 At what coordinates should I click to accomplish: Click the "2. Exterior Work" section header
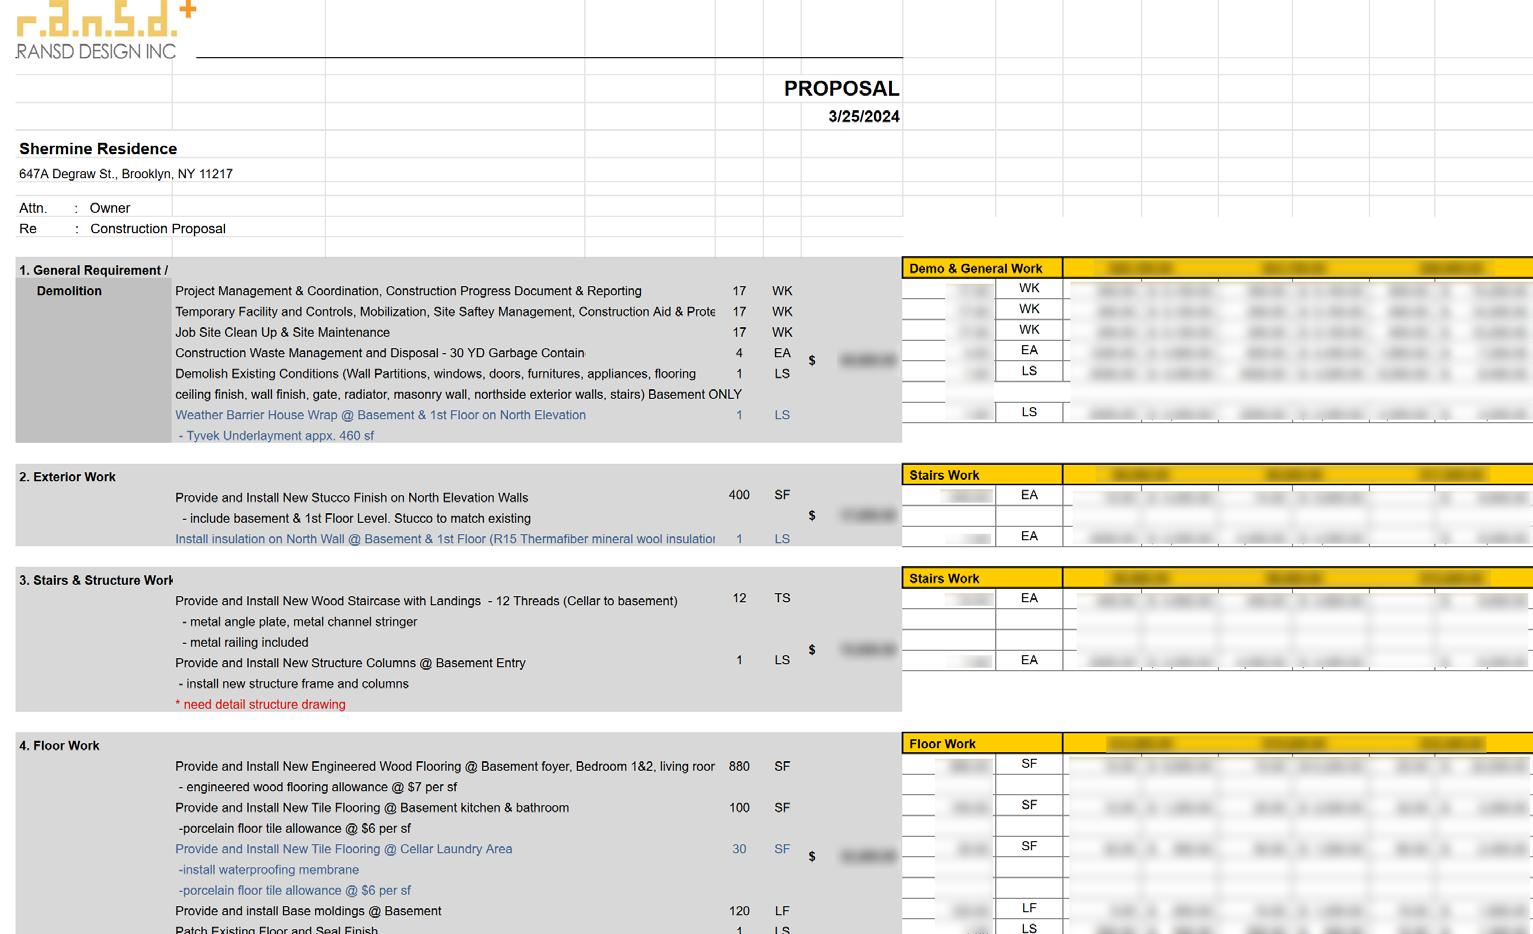(x=67, y=477)
